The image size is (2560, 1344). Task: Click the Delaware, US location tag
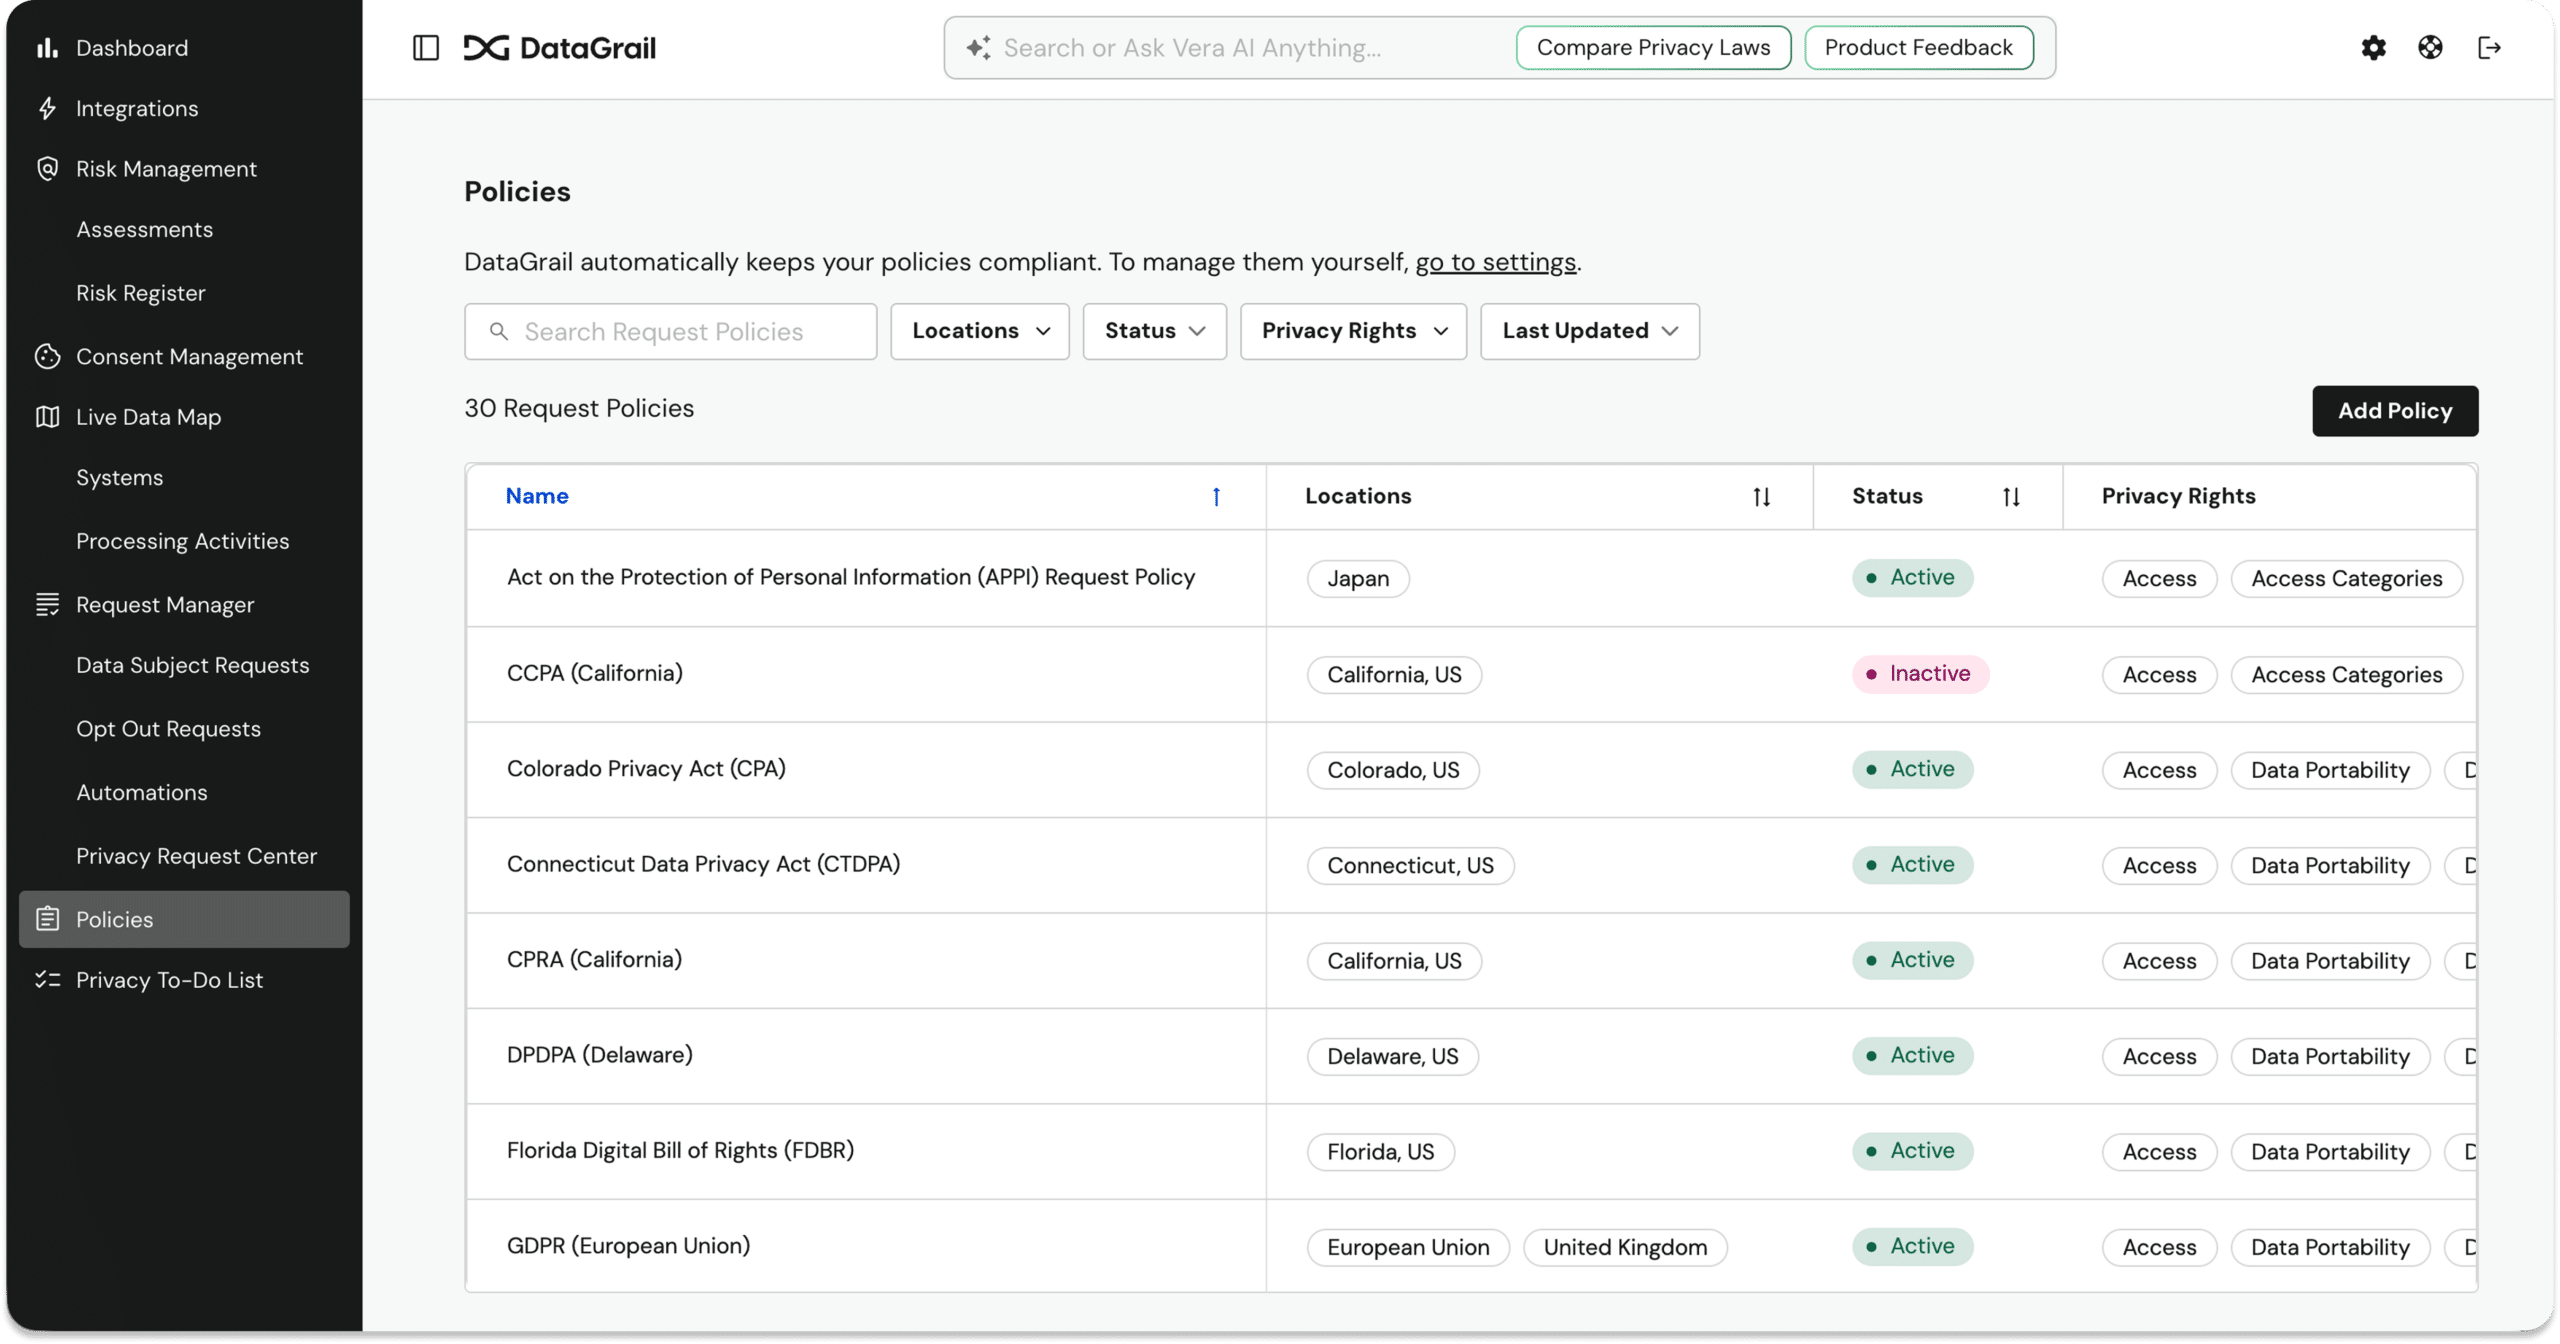(x=1392, y=1056)
